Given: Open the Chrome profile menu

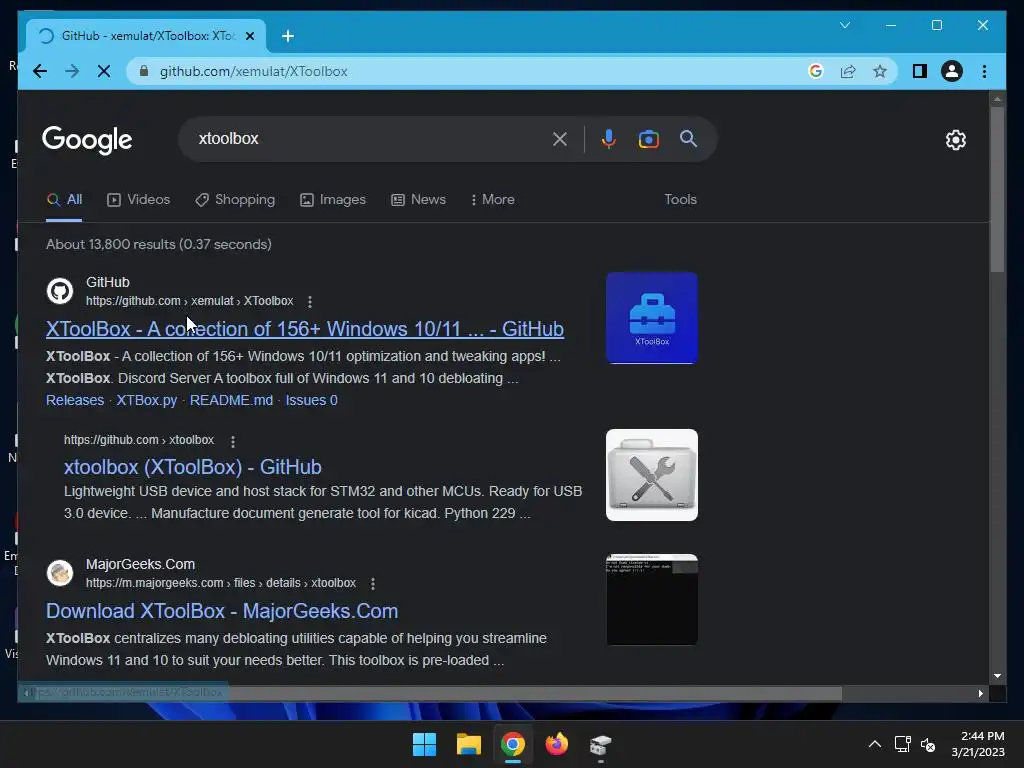Looking at the screenshot, I should click(x=952, y=71).
